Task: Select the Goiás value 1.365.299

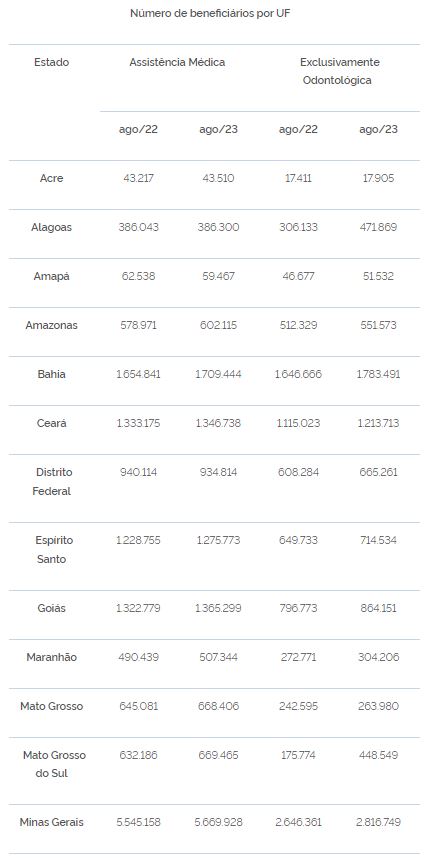Action: (218, 608)
